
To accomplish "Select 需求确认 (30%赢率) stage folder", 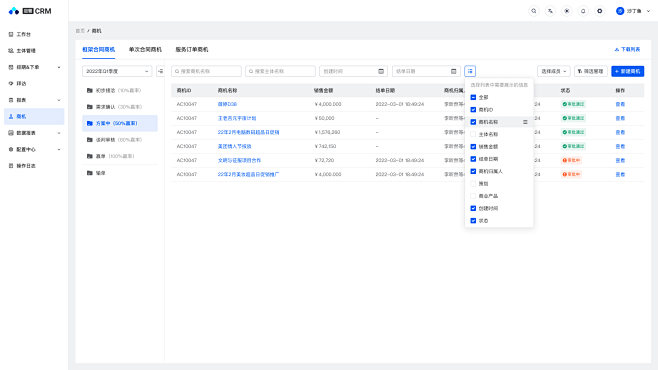I will click(120, 107).
